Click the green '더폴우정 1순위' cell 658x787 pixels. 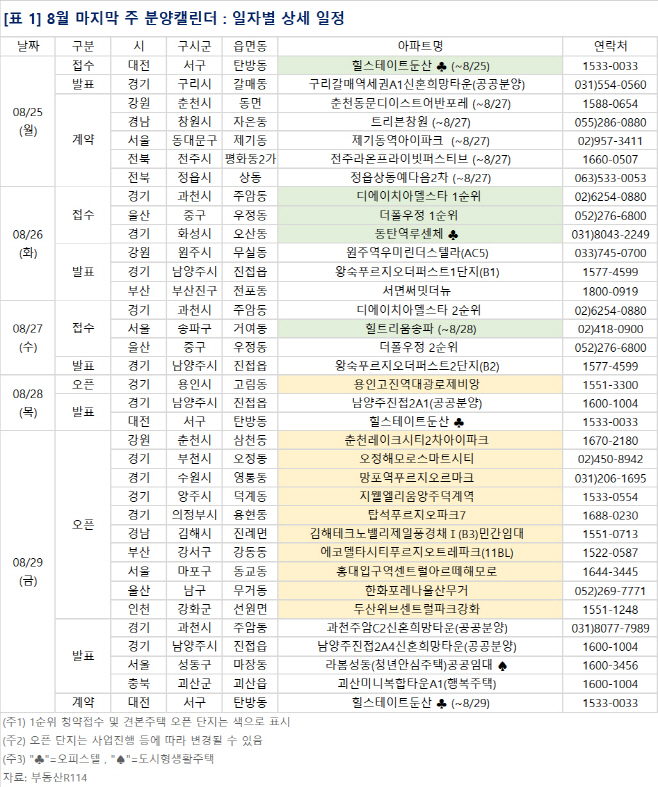pyautogui.click(x=420, y=215)
